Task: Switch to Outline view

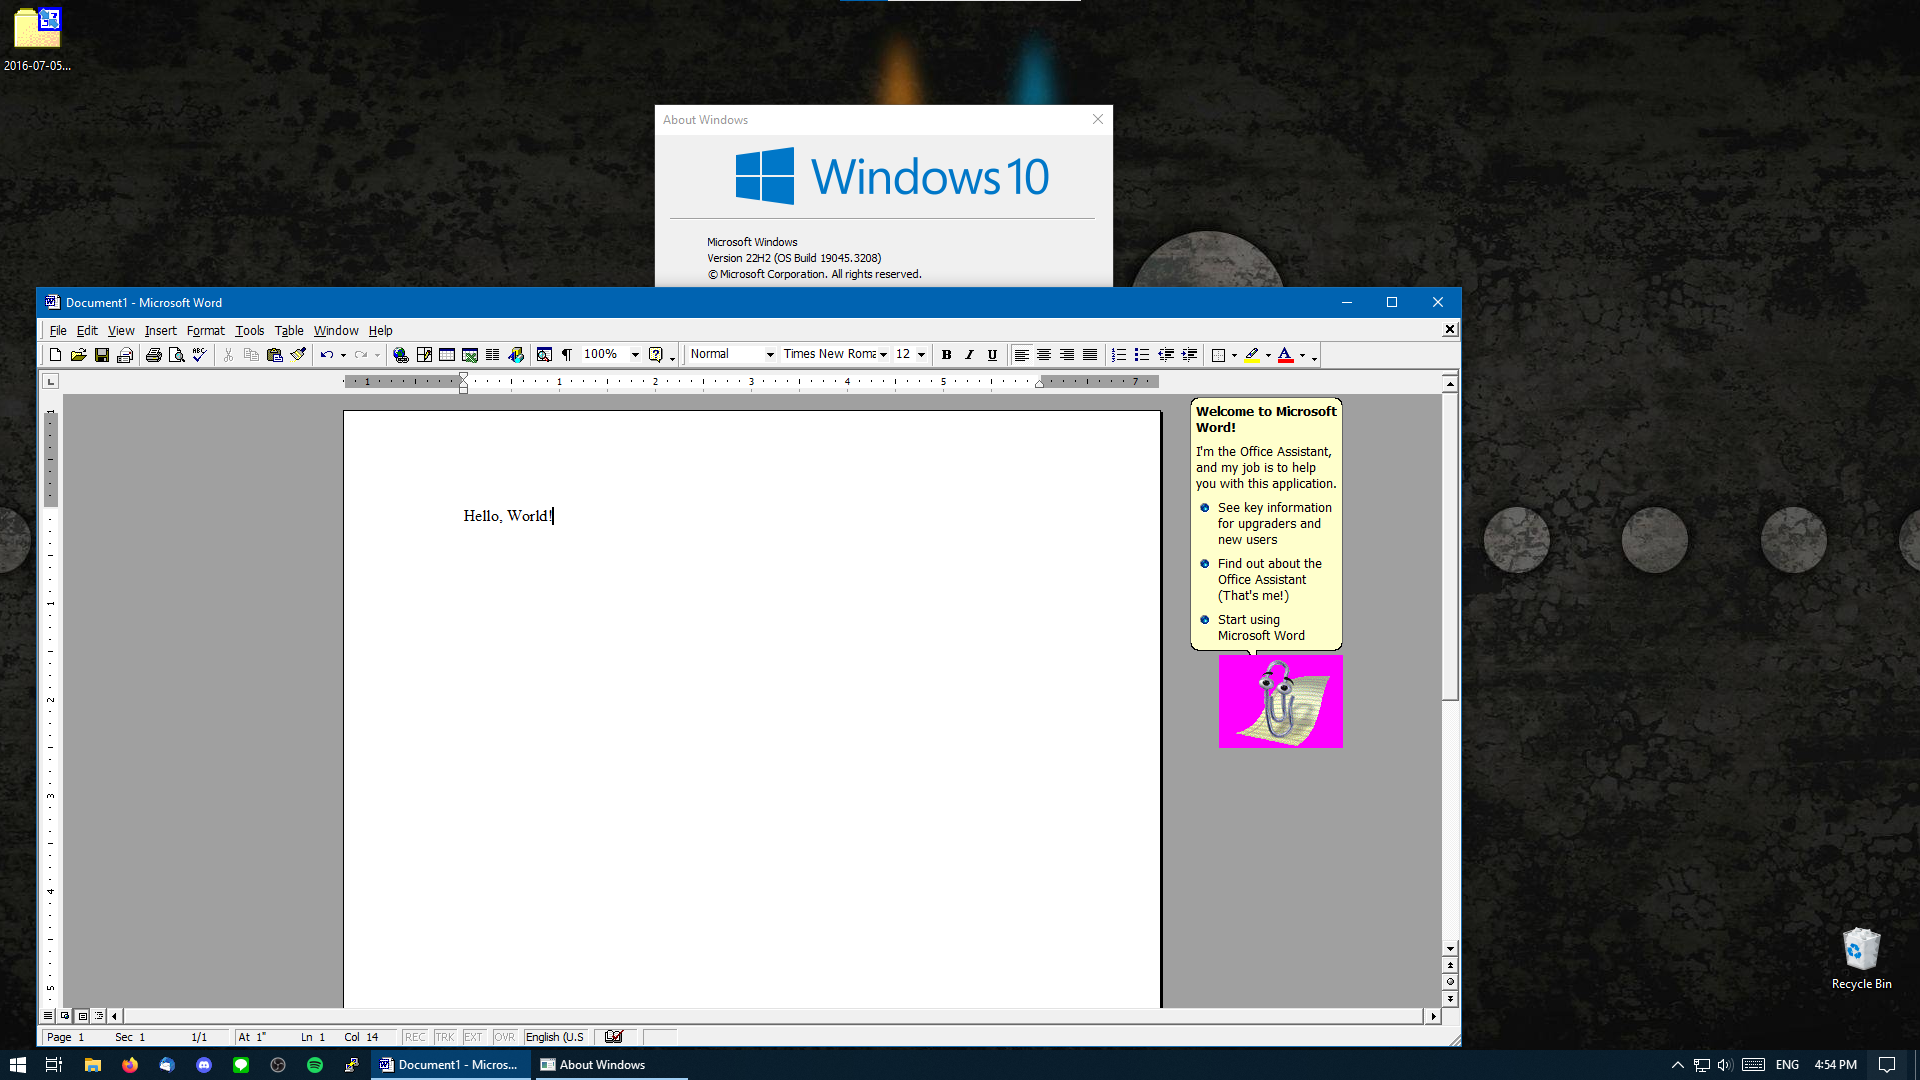Action: click(x=99, y=1016)
